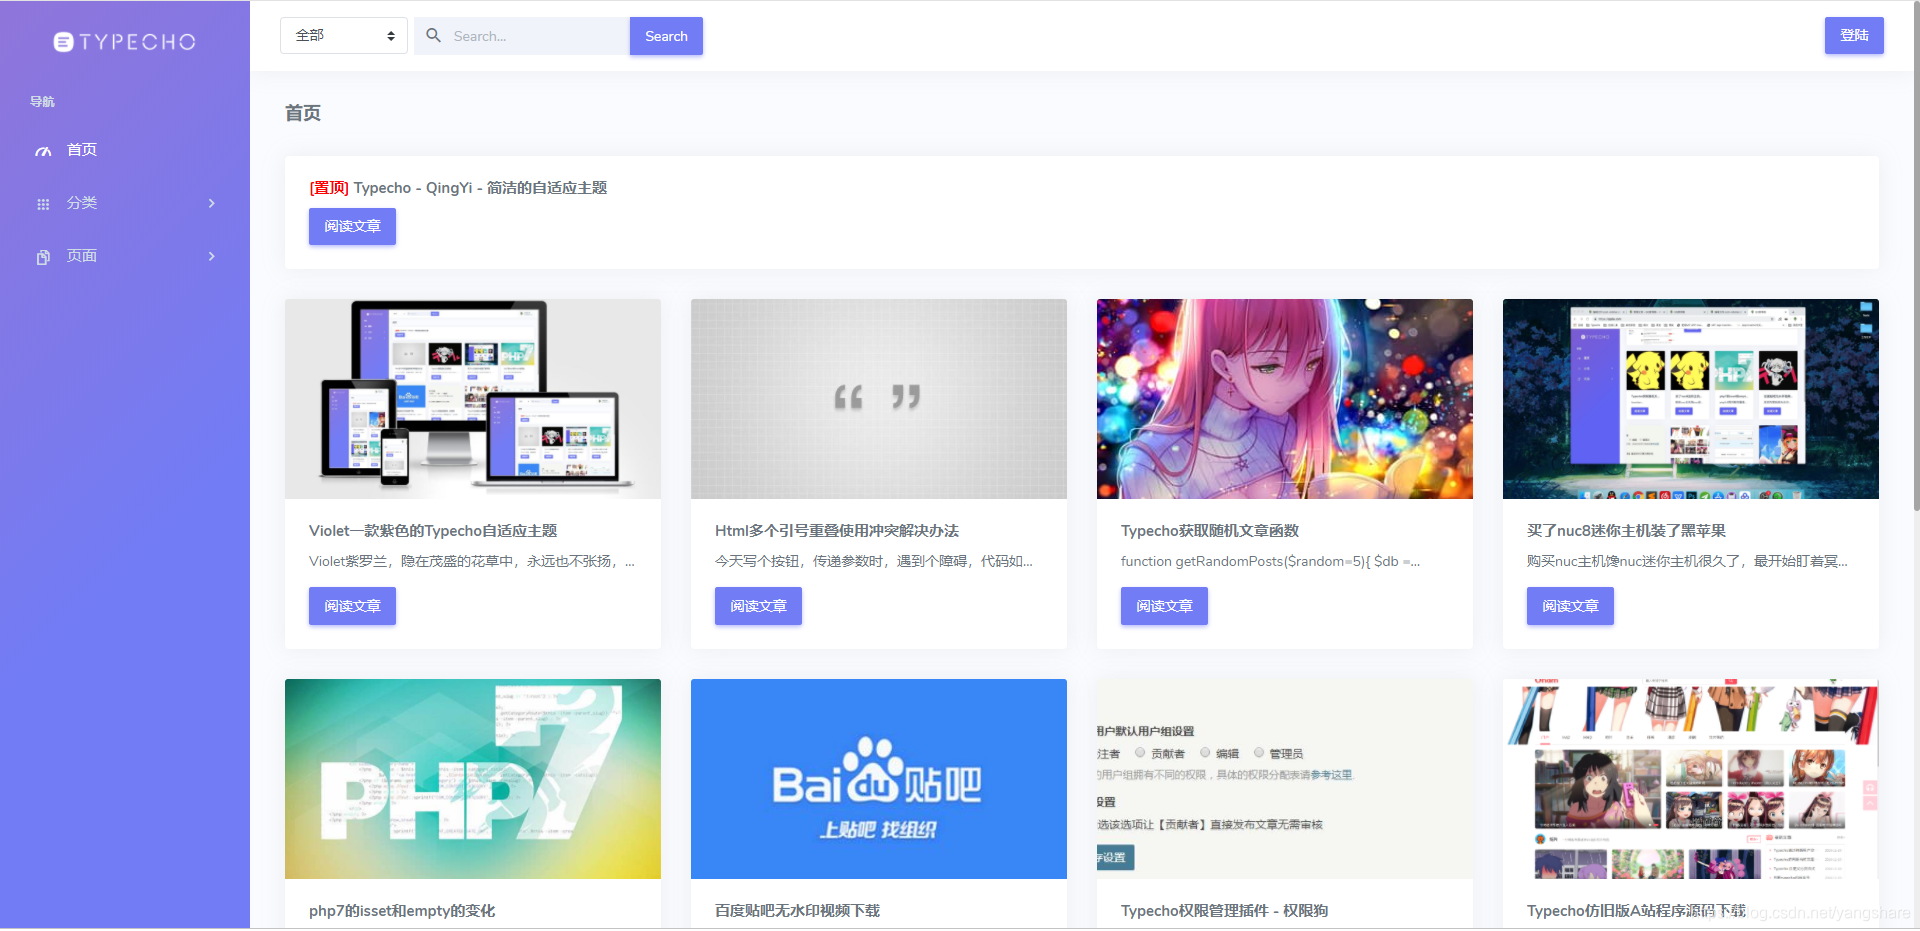Click the magnifier icon in search box
The width and height of the screenshot is (1920, 931).
434,36
